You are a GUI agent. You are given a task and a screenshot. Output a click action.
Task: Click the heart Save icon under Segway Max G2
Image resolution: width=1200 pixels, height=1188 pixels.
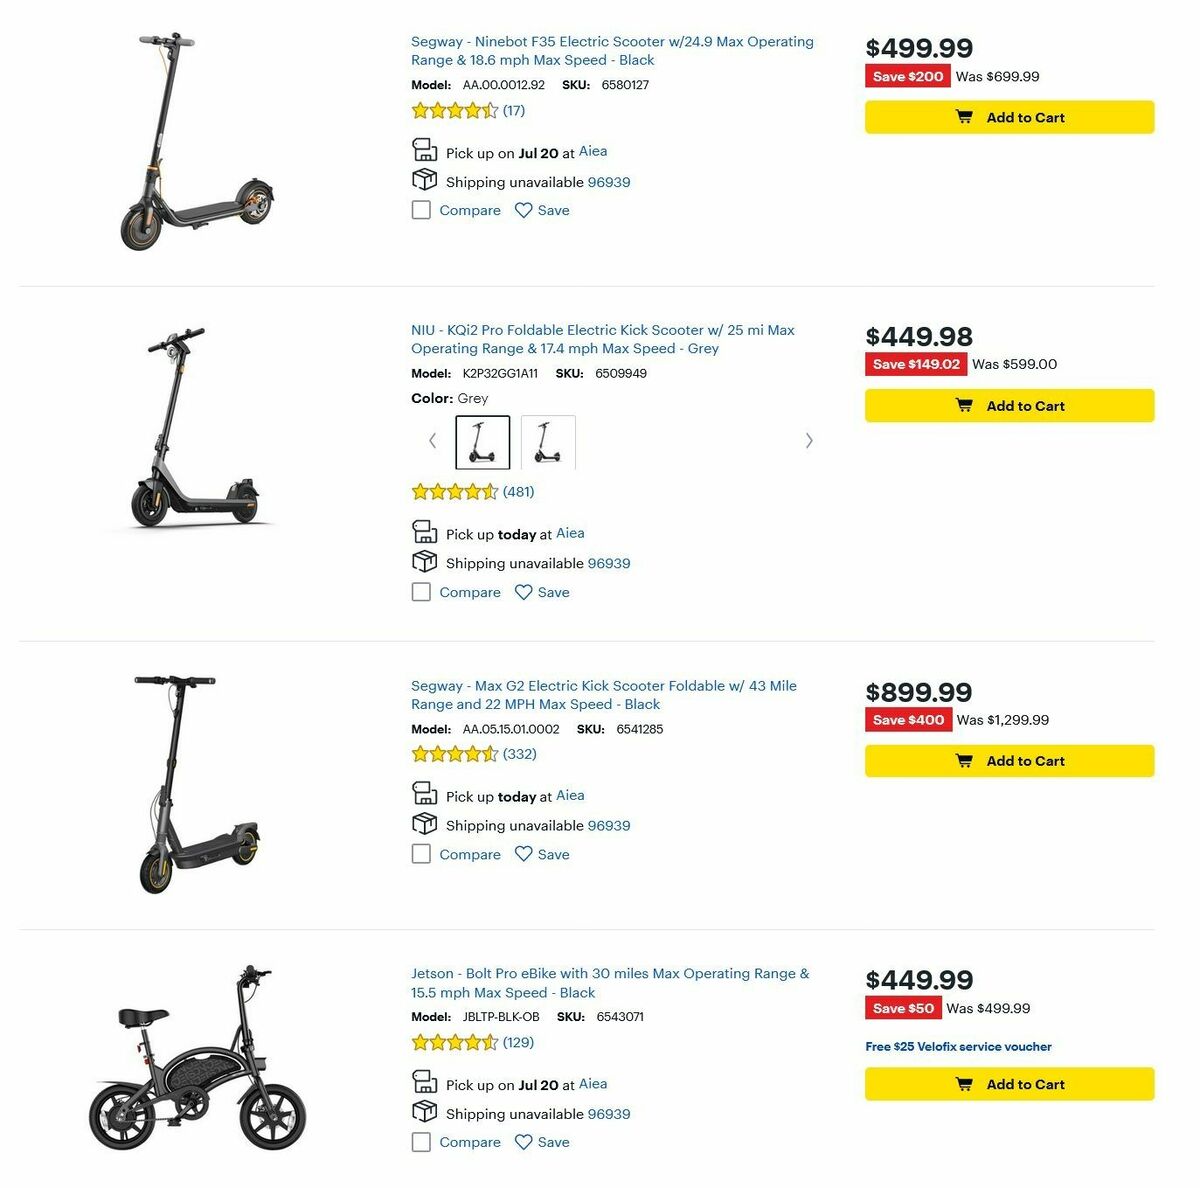tap(523, 854)
